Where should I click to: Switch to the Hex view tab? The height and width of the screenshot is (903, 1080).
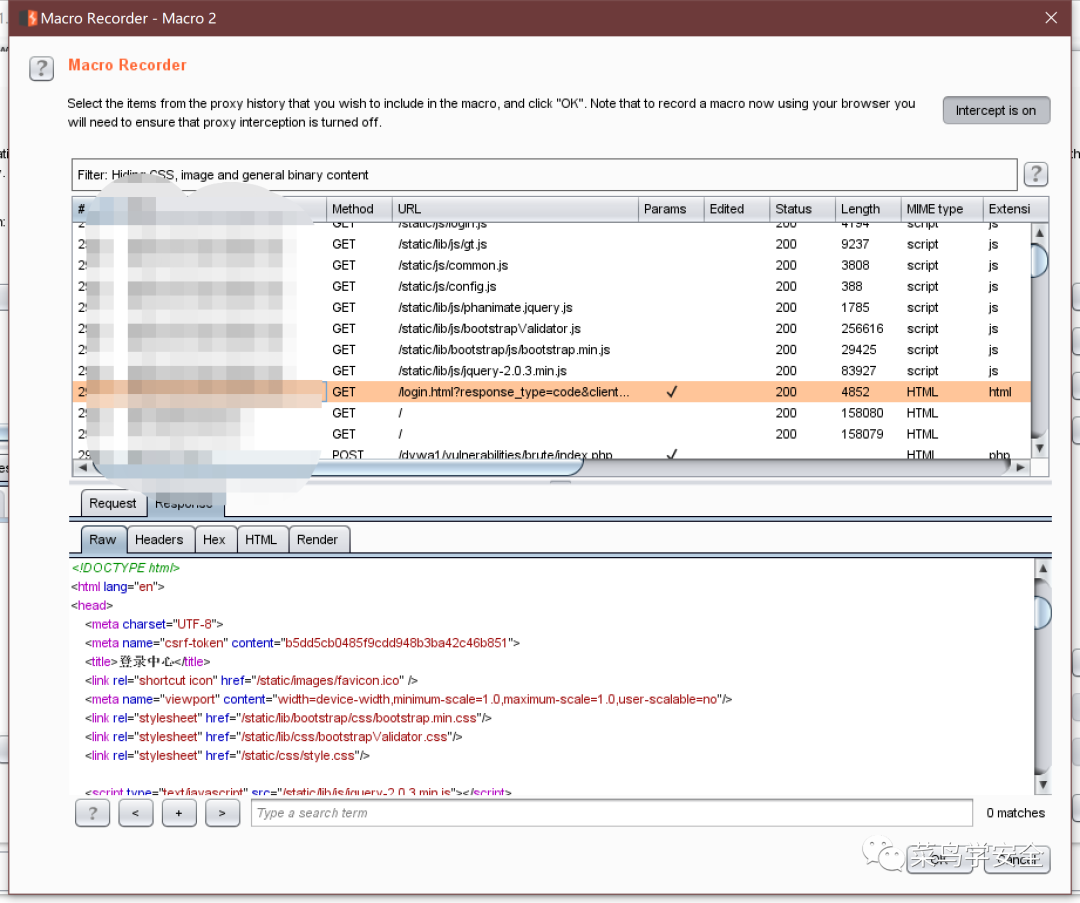[214, 539]
